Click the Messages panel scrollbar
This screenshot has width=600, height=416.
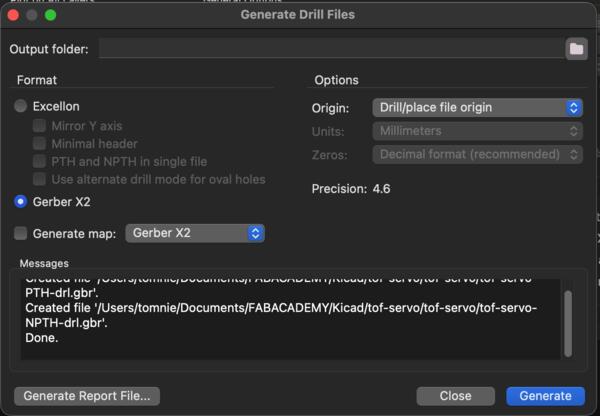pos(569,320)
